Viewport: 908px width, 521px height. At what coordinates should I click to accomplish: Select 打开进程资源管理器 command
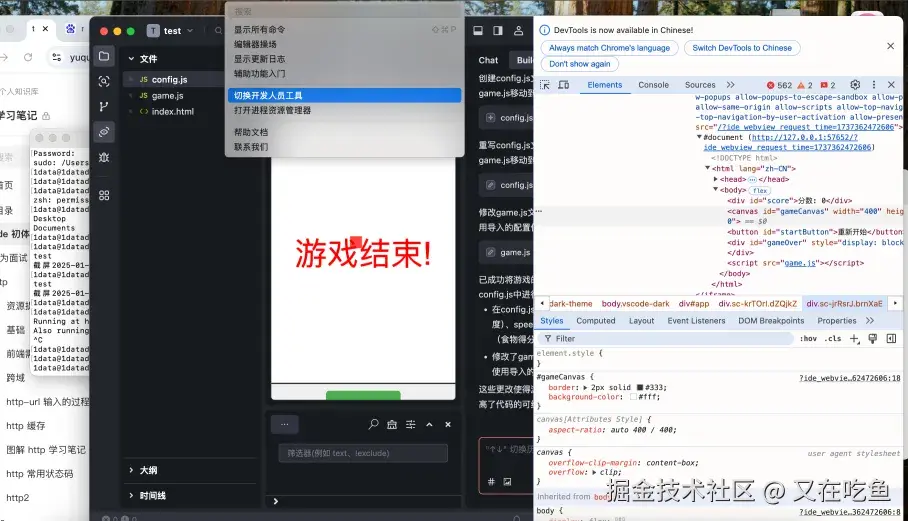345,110
